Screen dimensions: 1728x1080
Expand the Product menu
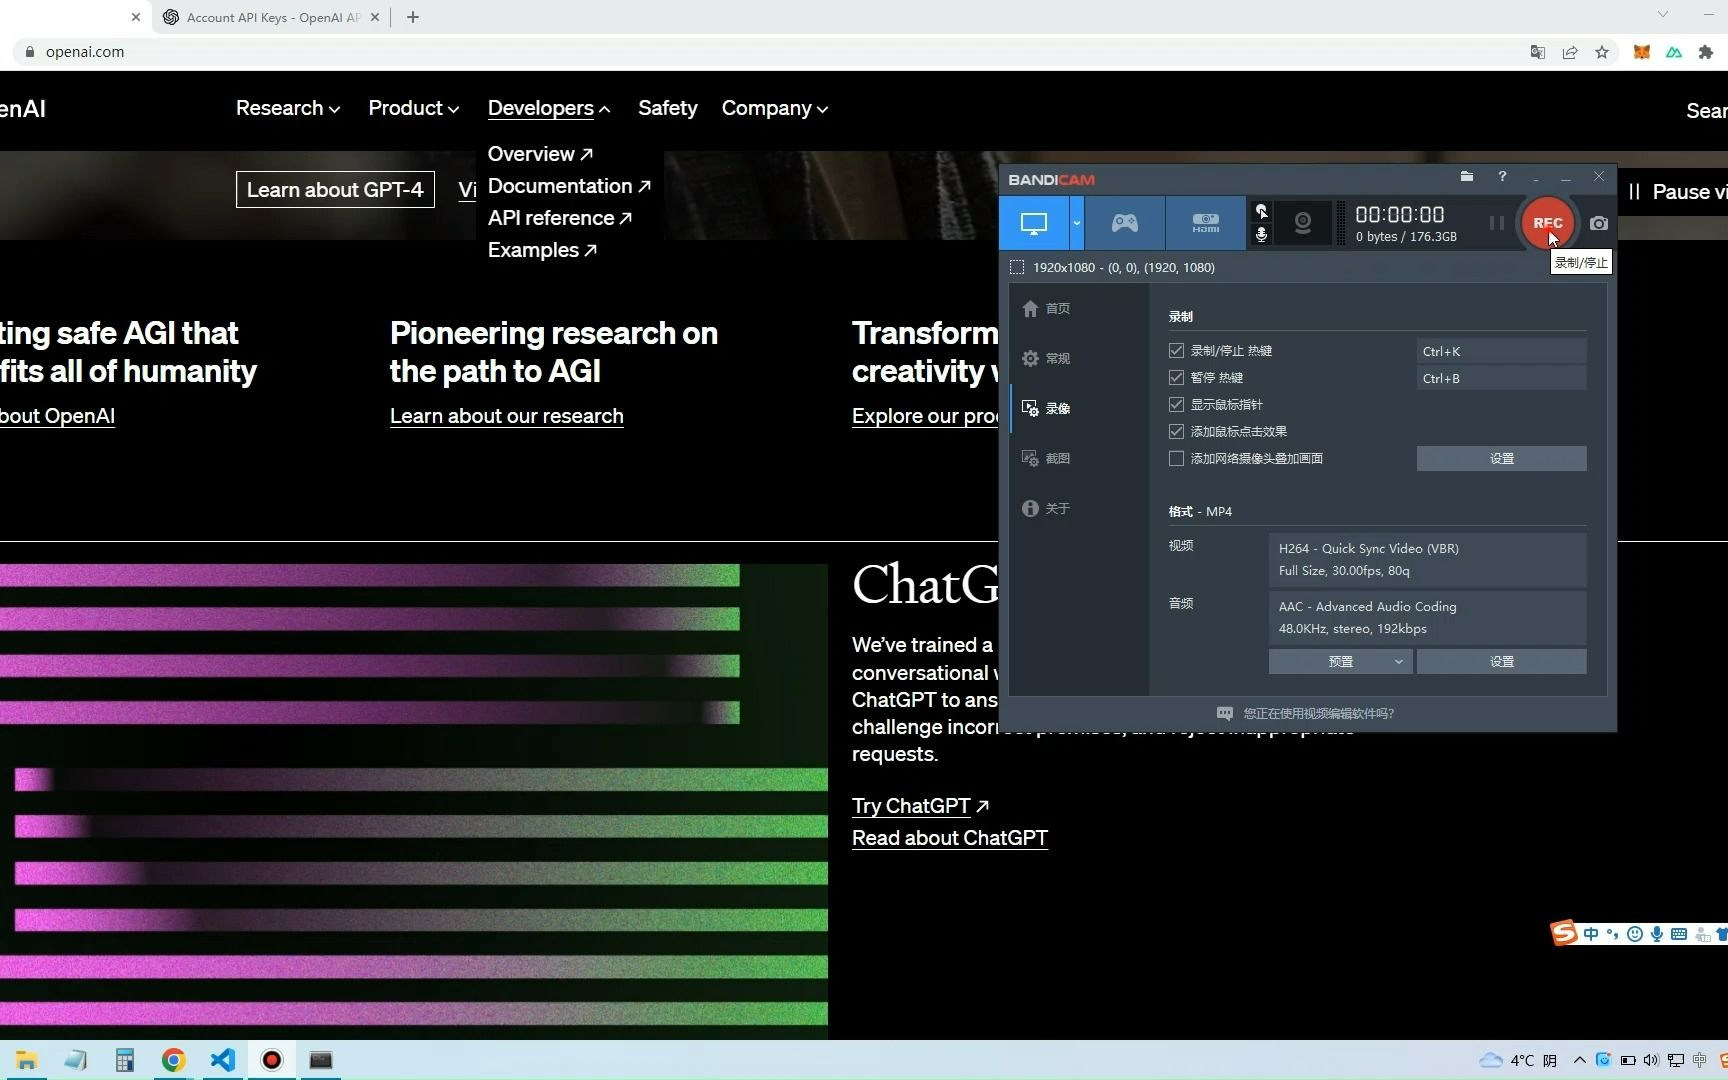click(x=414, y=108)
